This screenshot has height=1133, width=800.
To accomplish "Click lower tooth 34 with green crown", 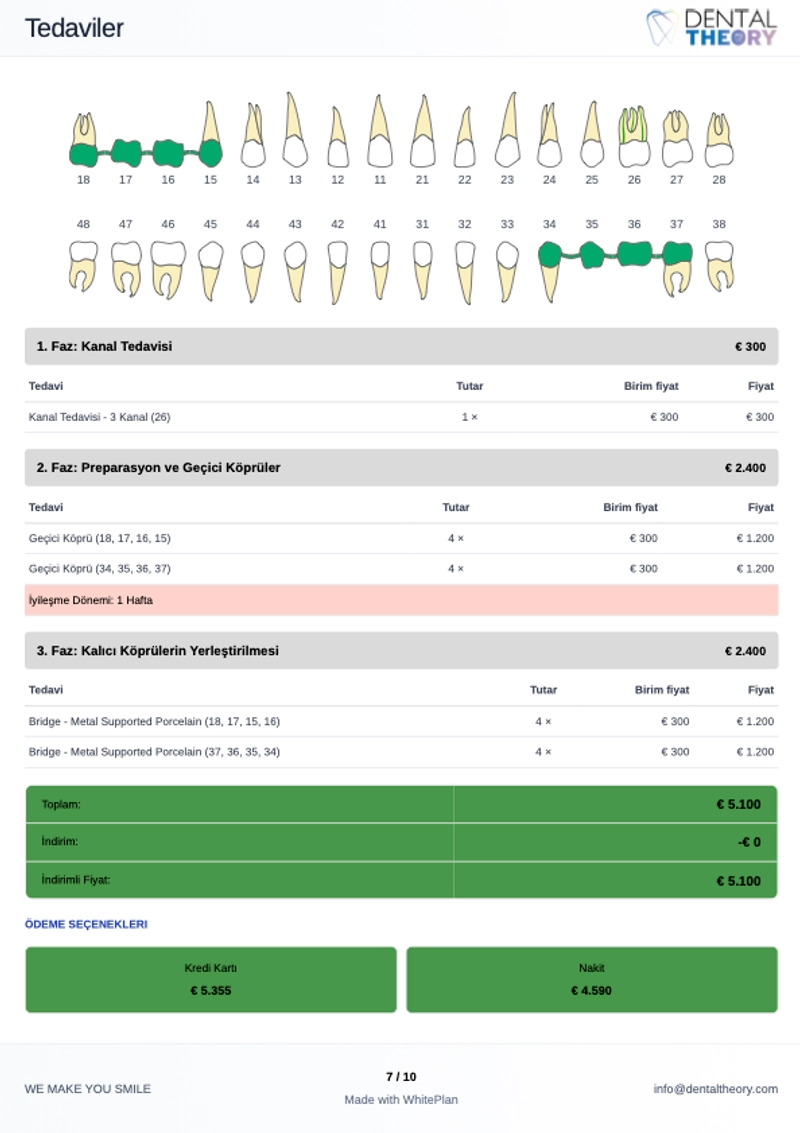I will pos(549,272).
